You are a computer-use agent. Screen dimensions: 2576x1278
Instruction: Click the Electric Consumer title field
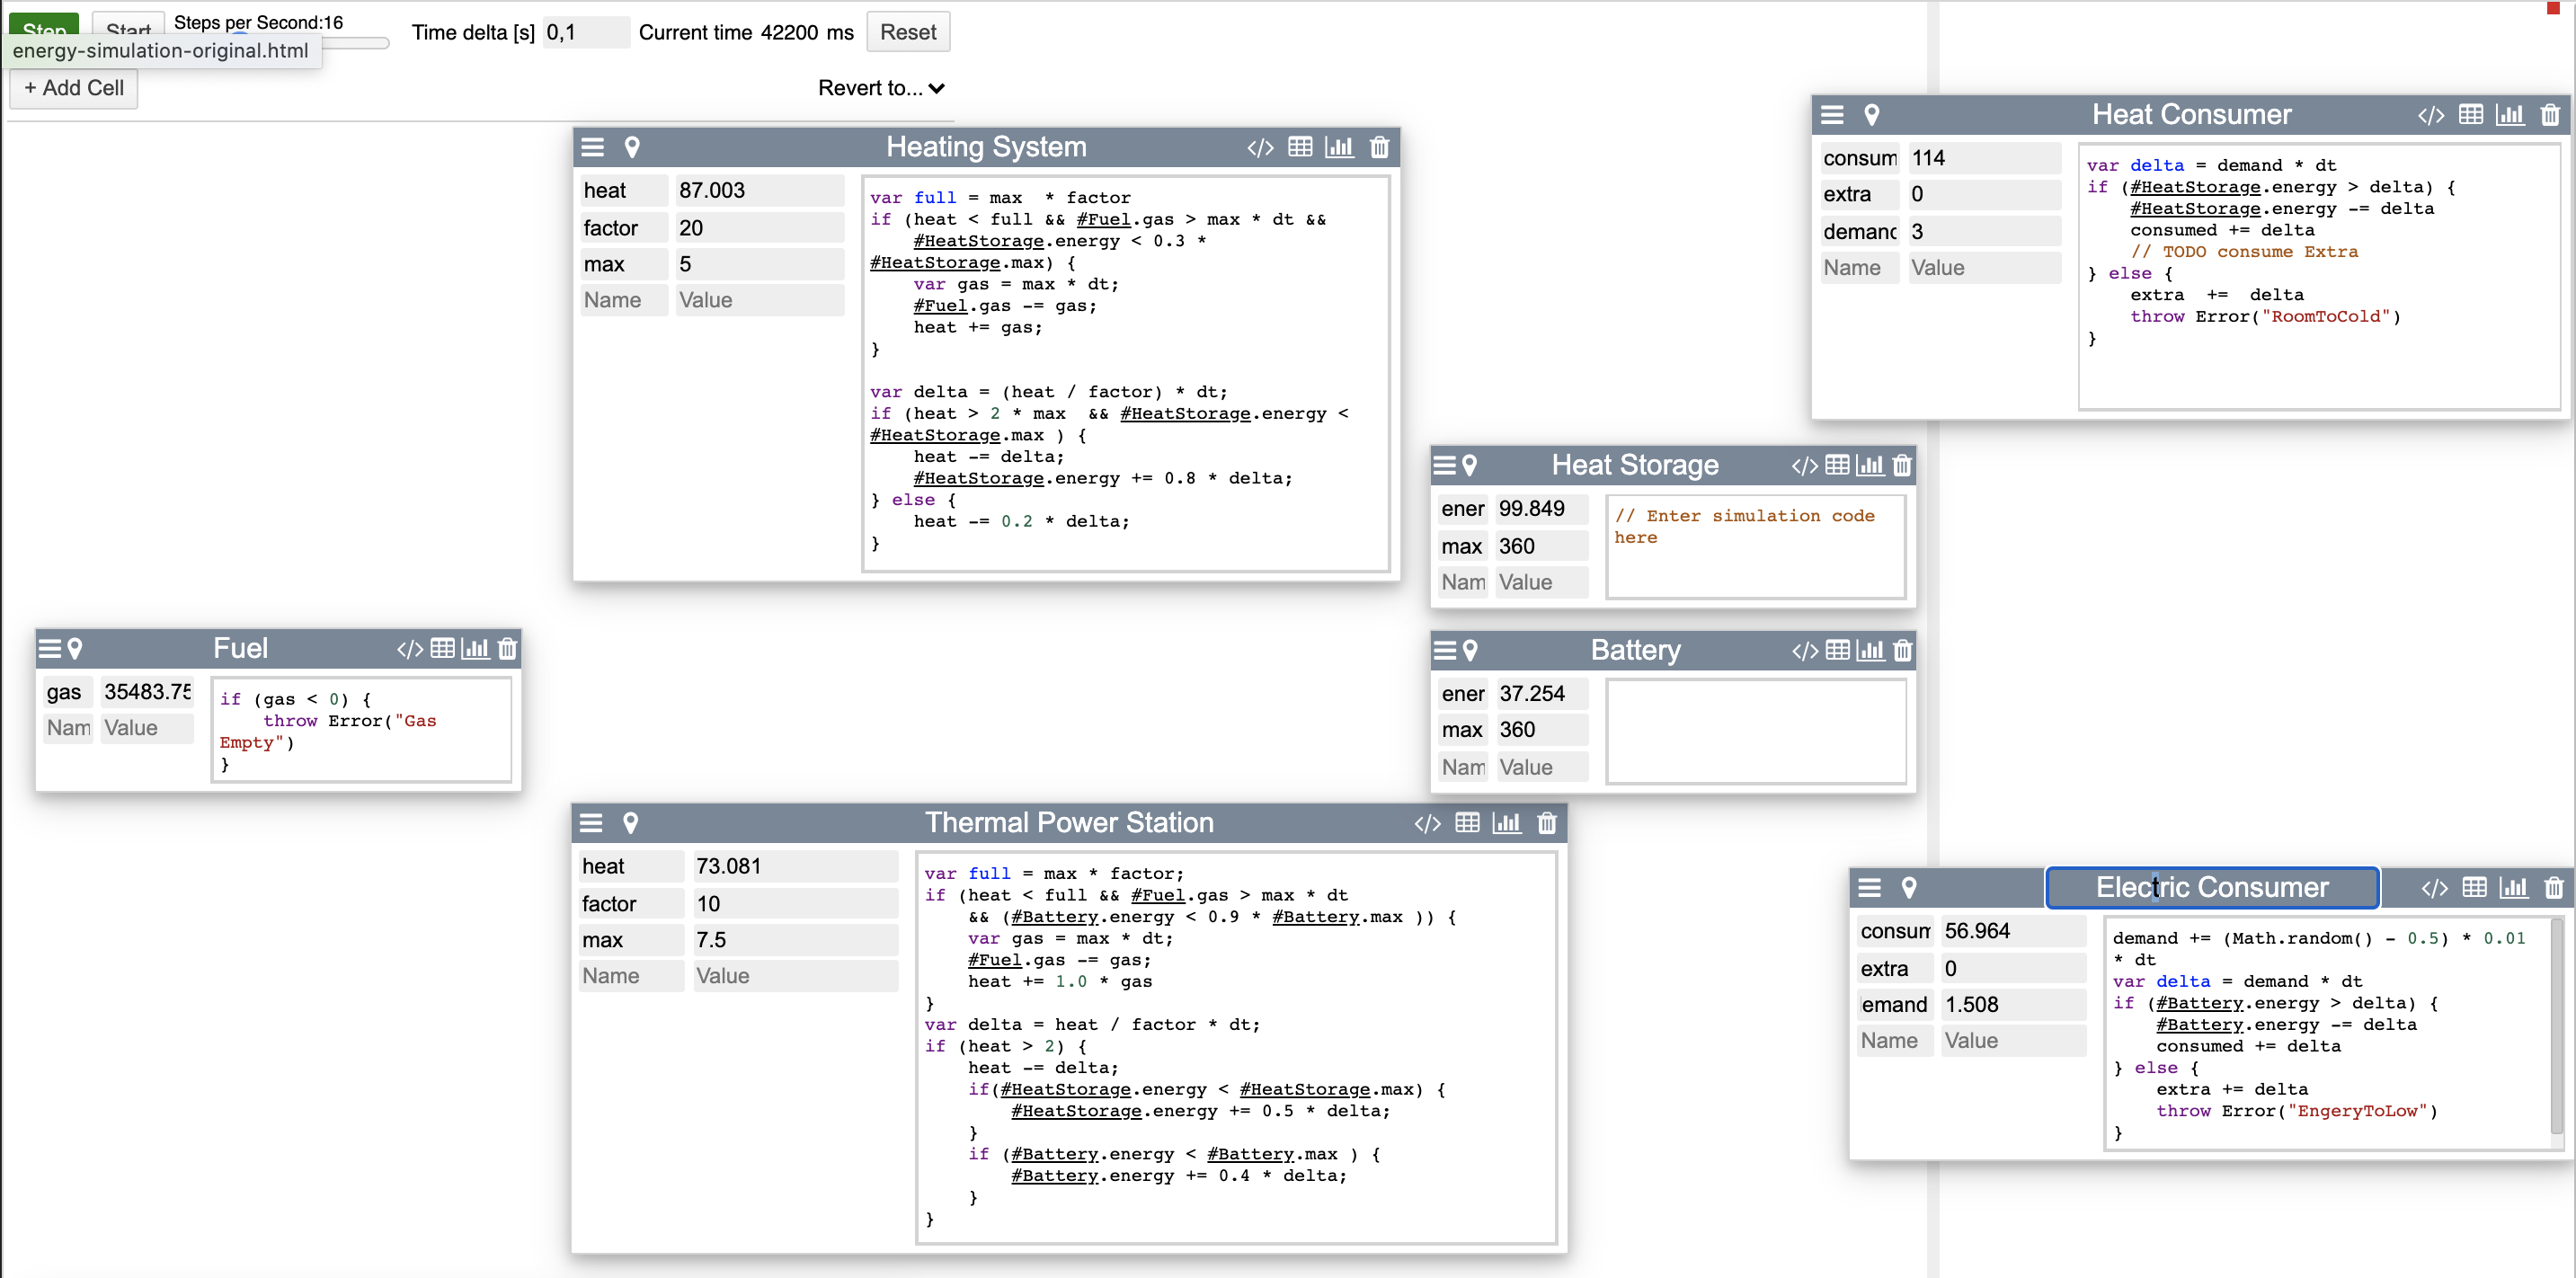(2211, 888)
